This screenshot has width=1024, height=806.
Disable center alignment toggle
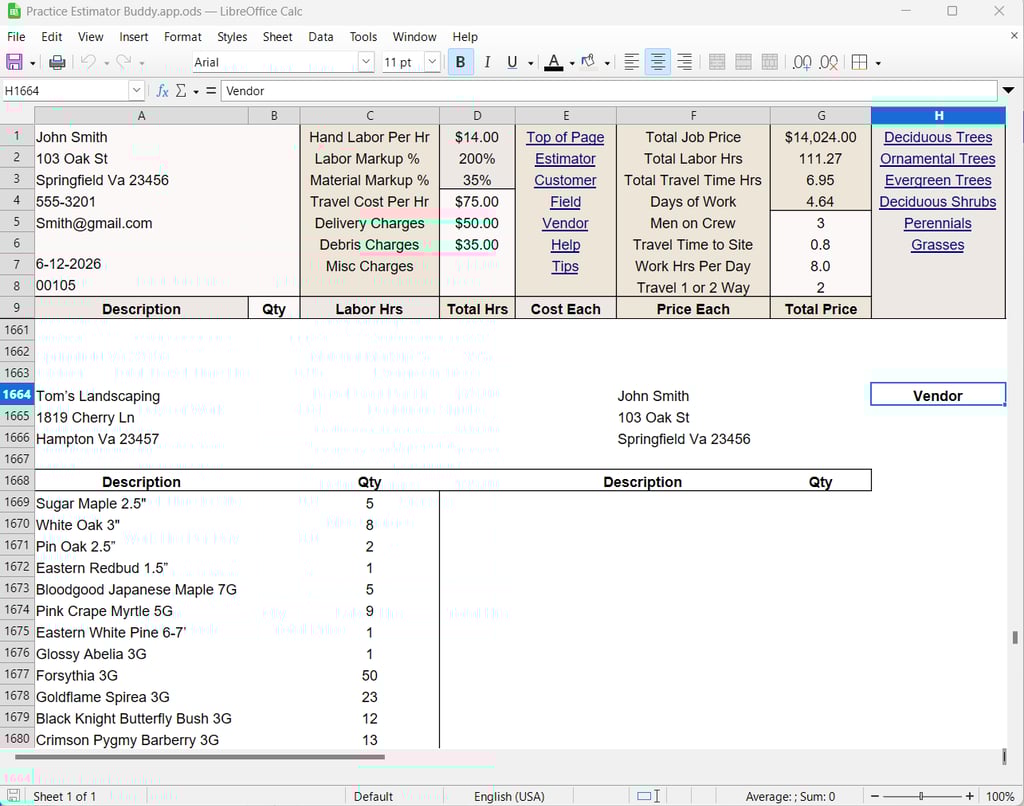point(657,62)
